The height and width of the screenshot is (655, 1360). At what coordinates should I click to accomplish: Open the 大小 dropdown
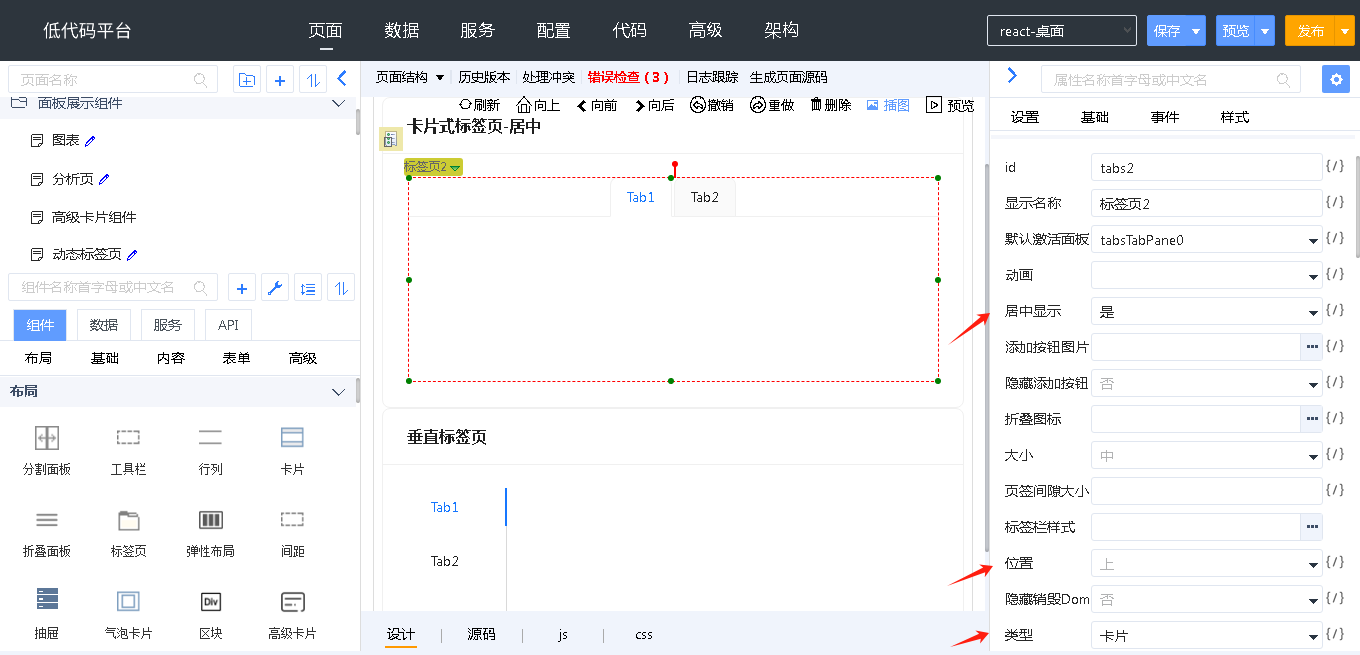coord(1207,455)
